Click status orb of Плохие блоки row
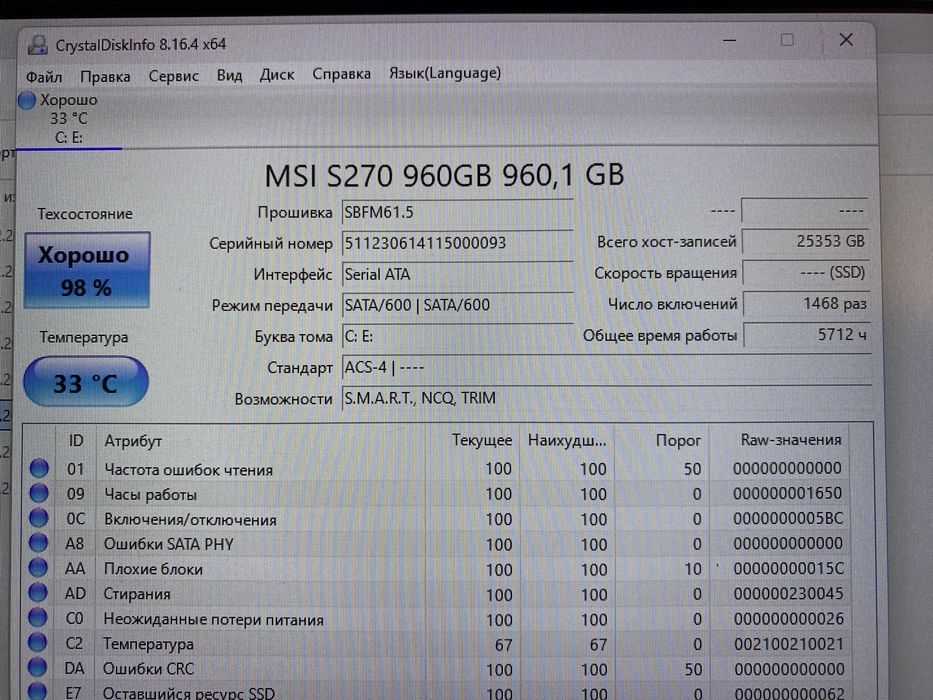Image resolution: width=933 pixels, height=700 pixels. 38,568
